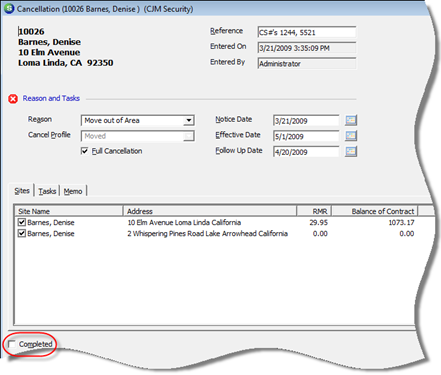The image size is (441, 375).
Task: Click the customer name Barnes, Denise in header
Action: point(49,42)
